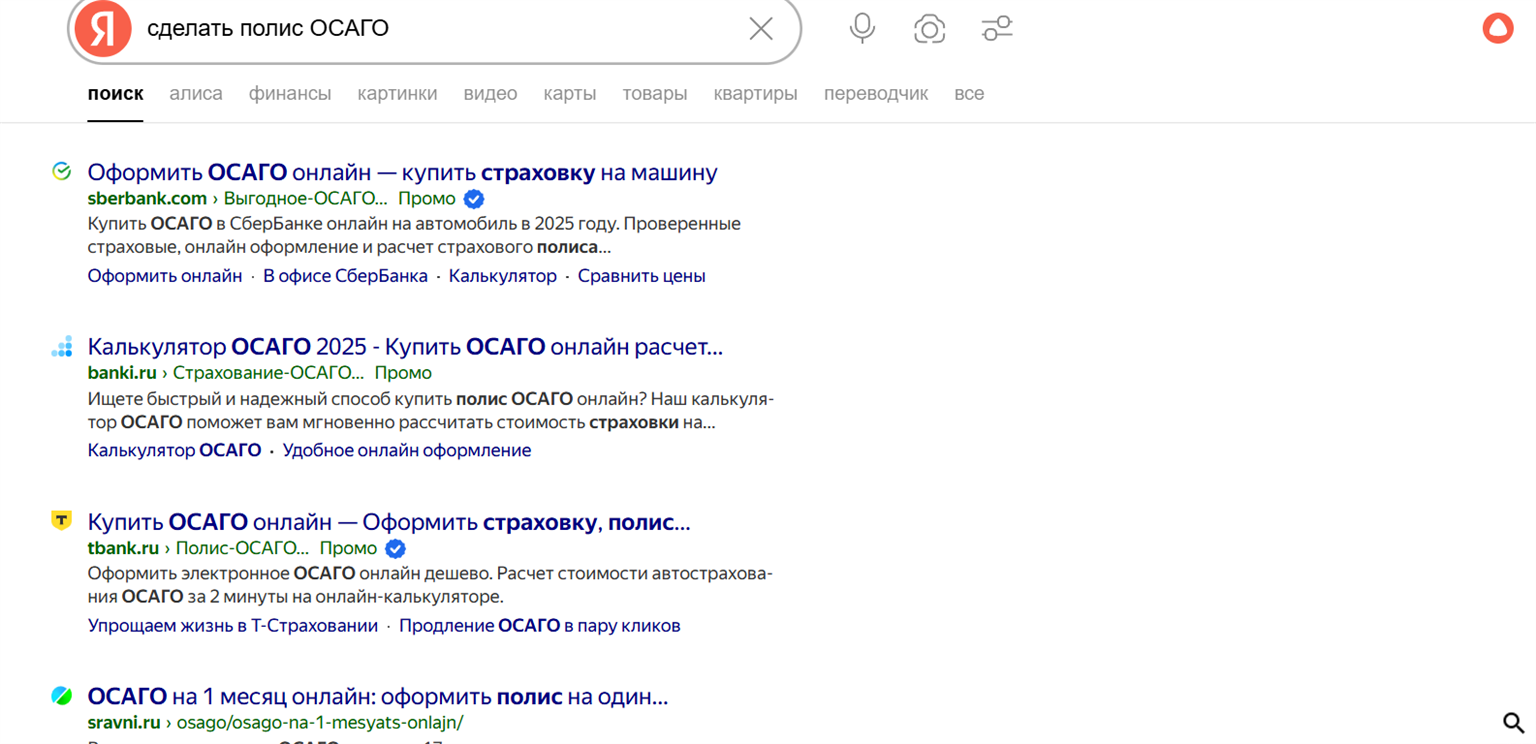Expand the «все» services menu
The image size is (1536, 744).
coord(968,94)
